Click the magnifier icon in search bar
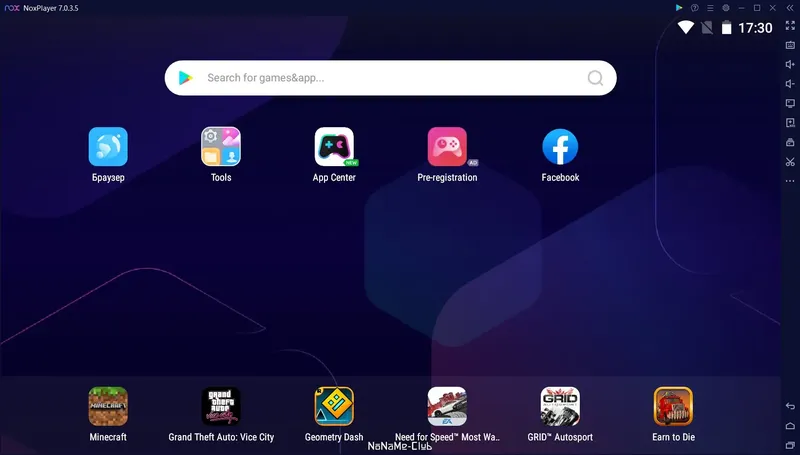This screenshot has width=800, height=455. tap(595, 78)
